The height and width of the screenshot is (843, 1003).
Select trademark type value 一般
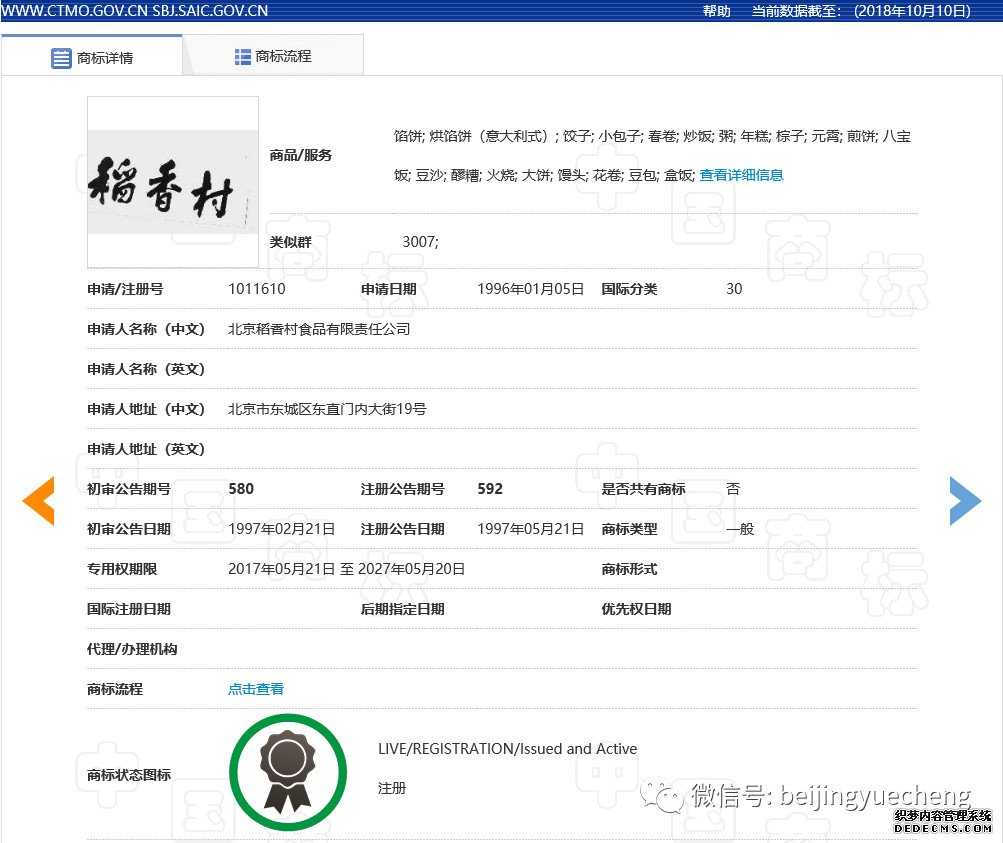click(740, 529)
